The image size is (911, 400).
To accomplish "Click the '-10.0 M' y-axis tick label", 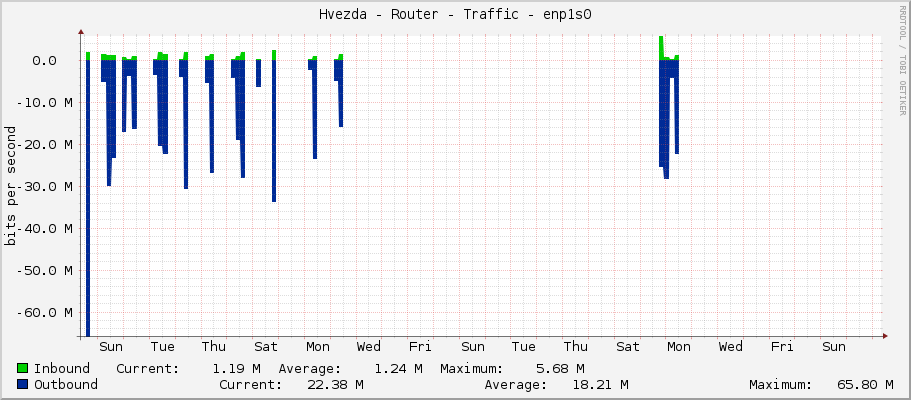I will pos(44,102).
